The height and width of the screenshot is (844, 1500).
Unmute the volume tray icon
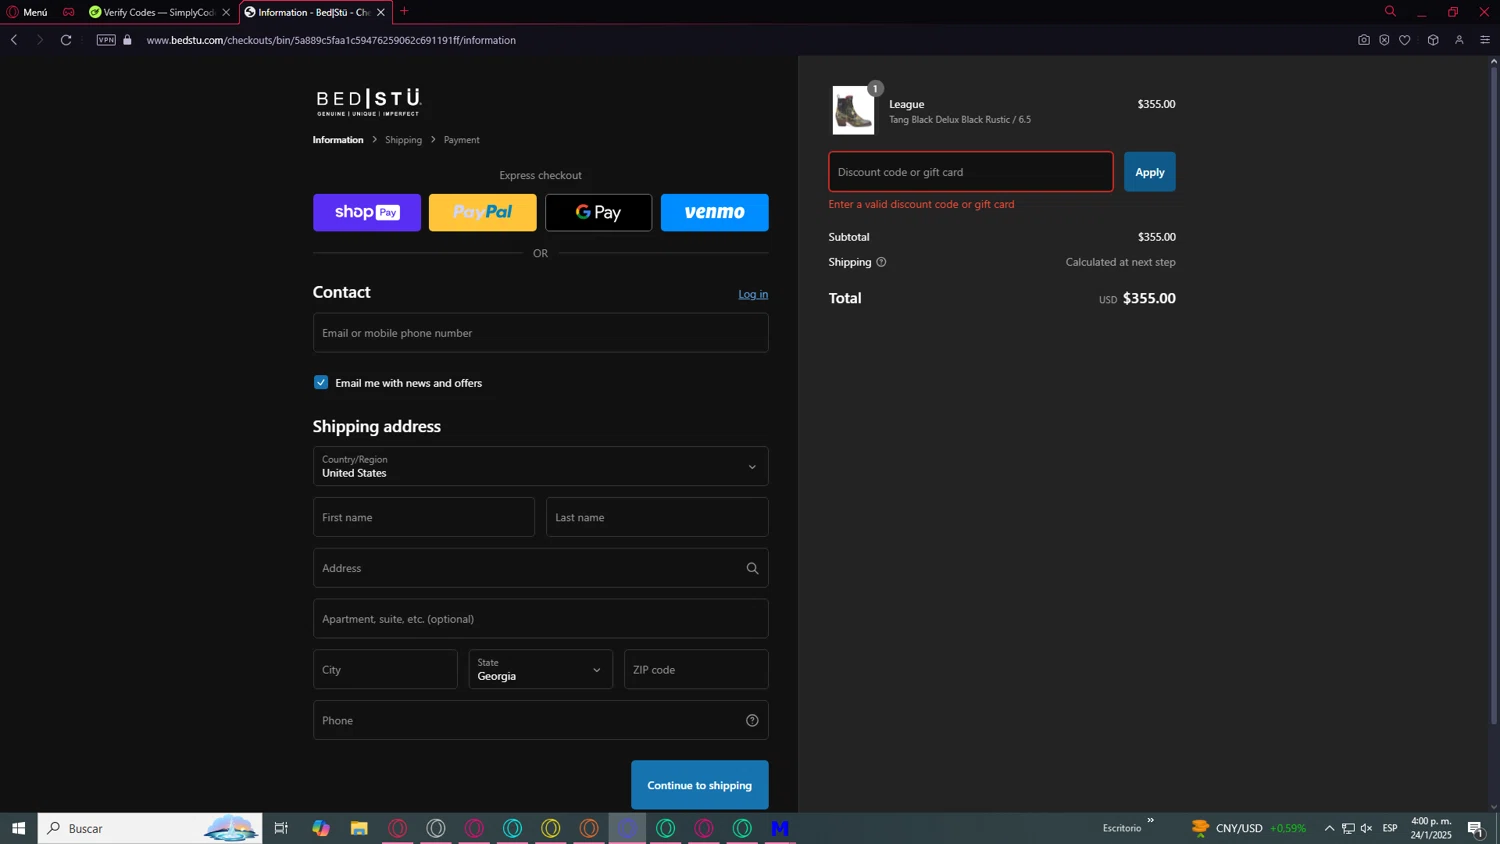click(1367, 828)
